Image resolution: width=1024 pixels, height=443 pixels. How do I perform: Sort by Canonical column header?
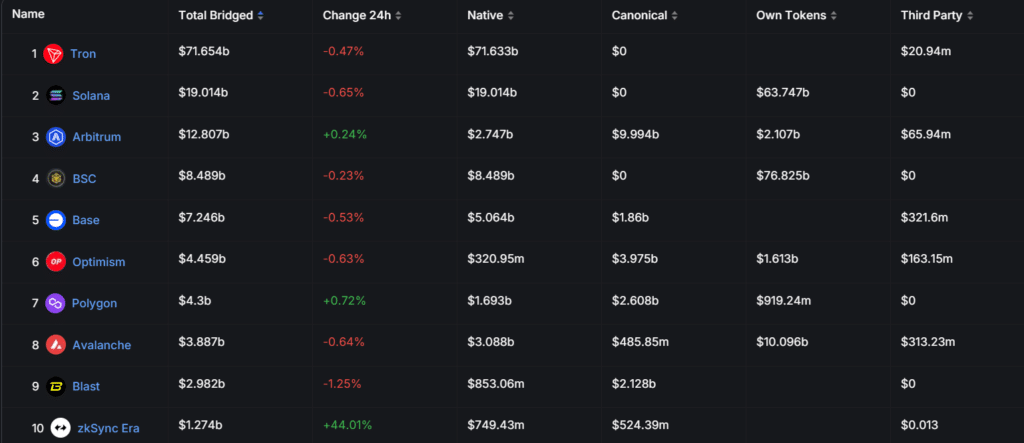(645, 15)
